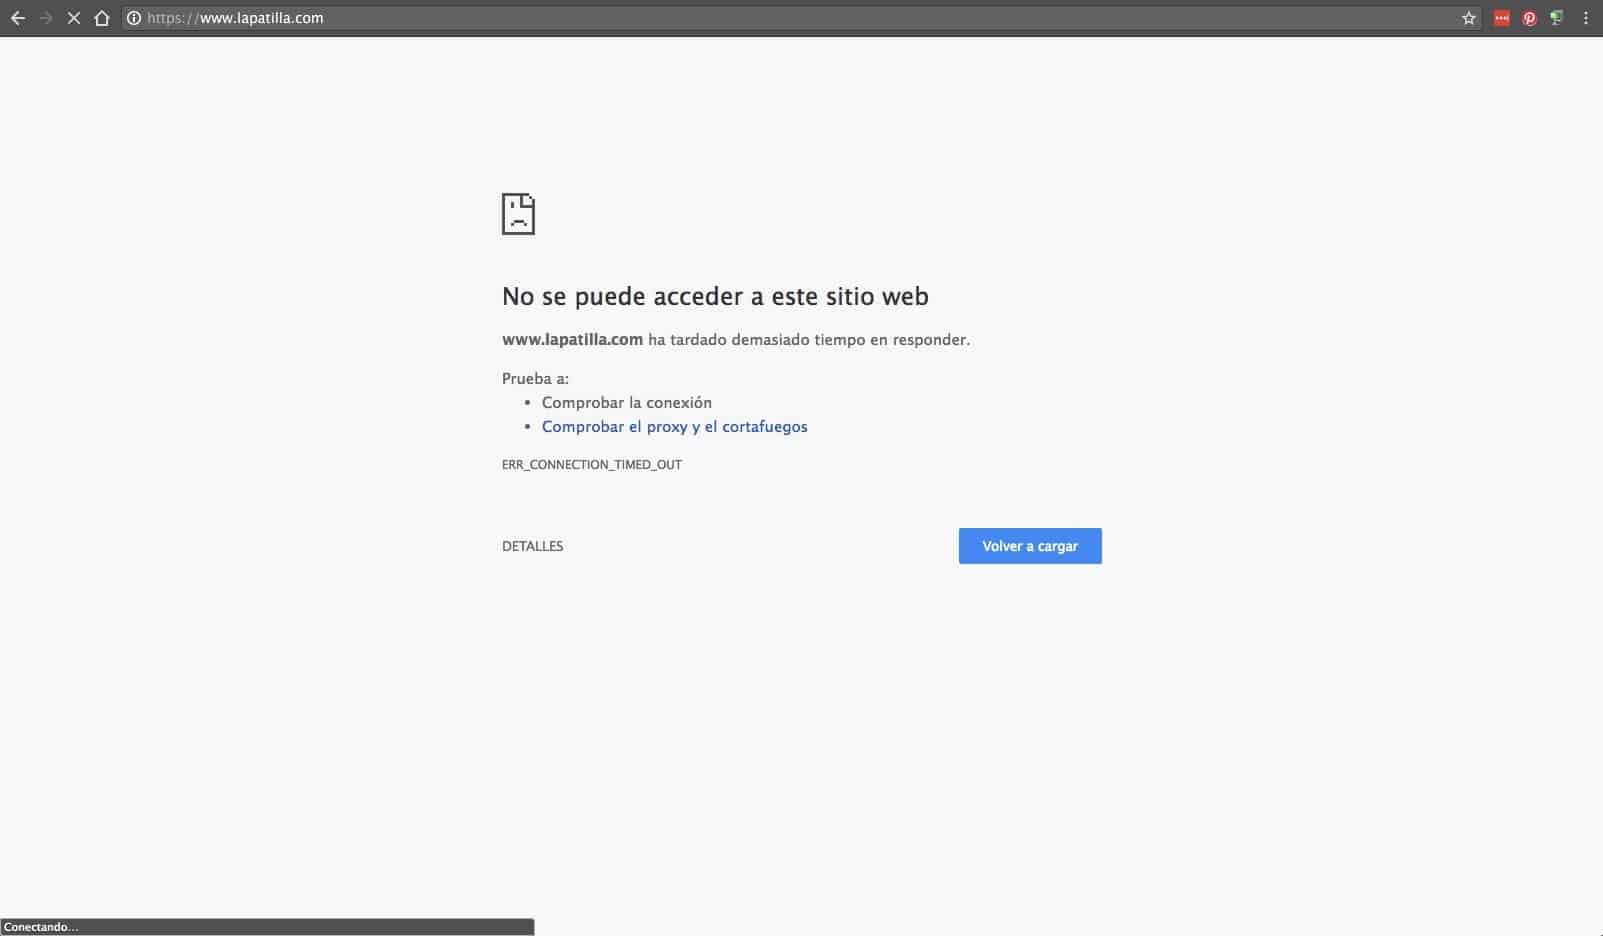Go back using the browser back arrow
The image size is (1603, 936).
tap(18, 18)
